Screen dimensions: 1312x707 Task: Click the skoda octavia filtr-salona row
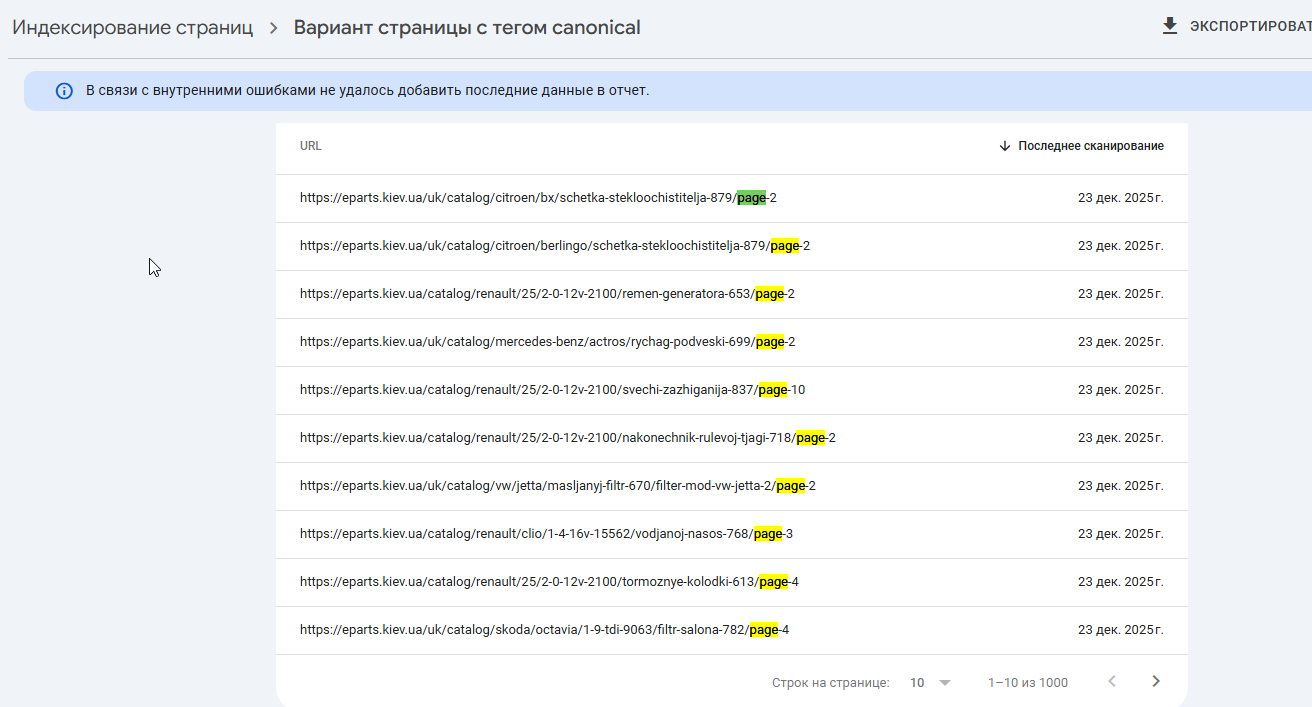tap(544, 630)
